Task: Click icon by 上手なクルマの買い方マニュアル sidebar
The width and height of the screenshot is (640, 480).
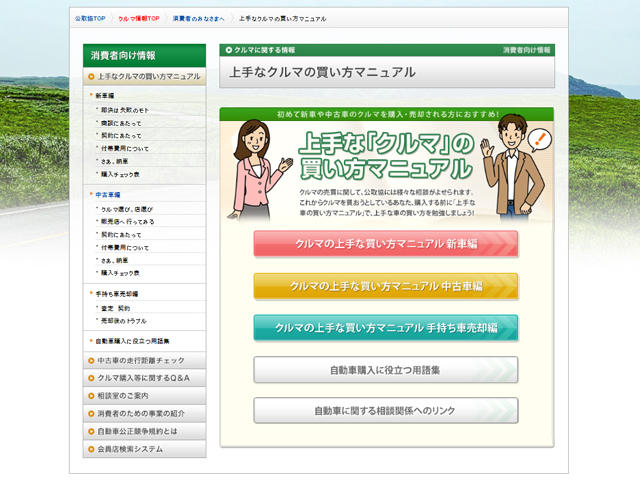Action: 91,76
